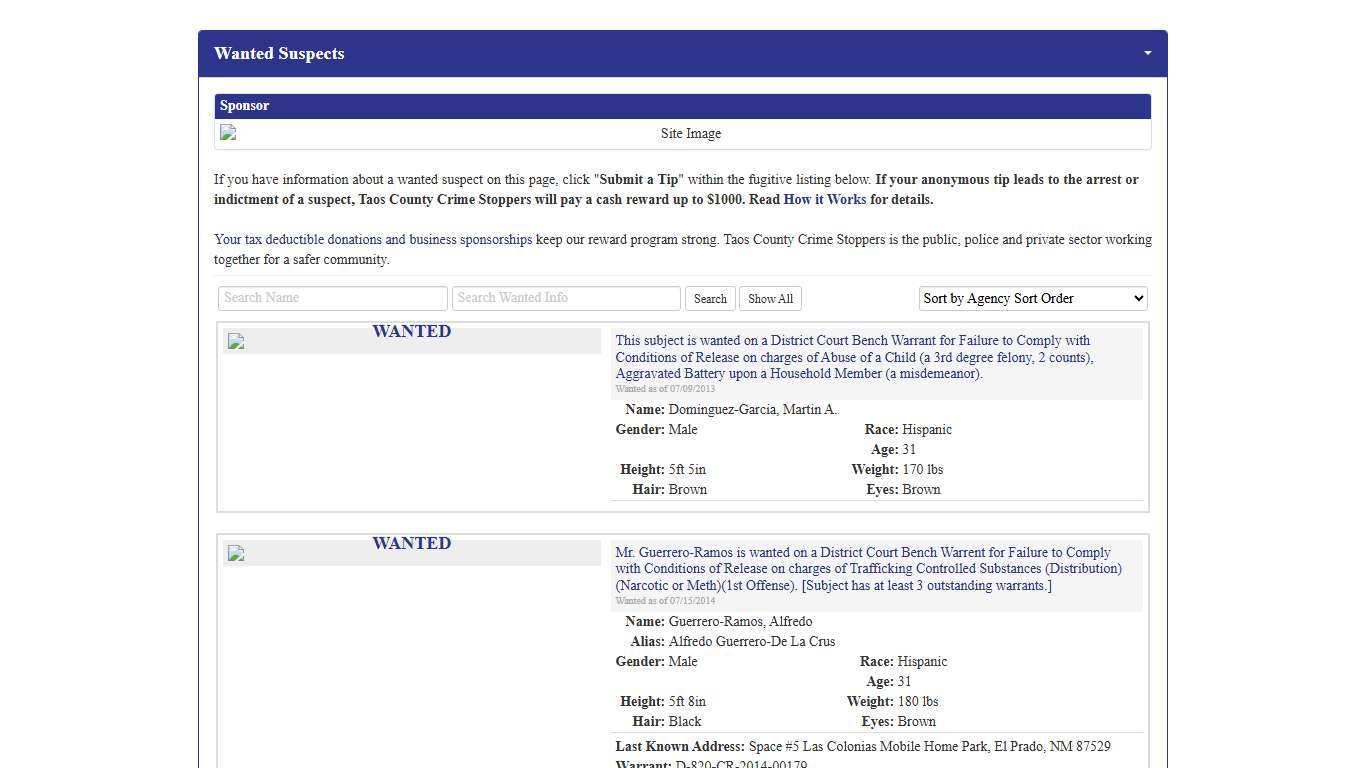1366x768 pixels.
Task: Focus the Search Name field
Action: pyautogui.click(x=332, y=298)
